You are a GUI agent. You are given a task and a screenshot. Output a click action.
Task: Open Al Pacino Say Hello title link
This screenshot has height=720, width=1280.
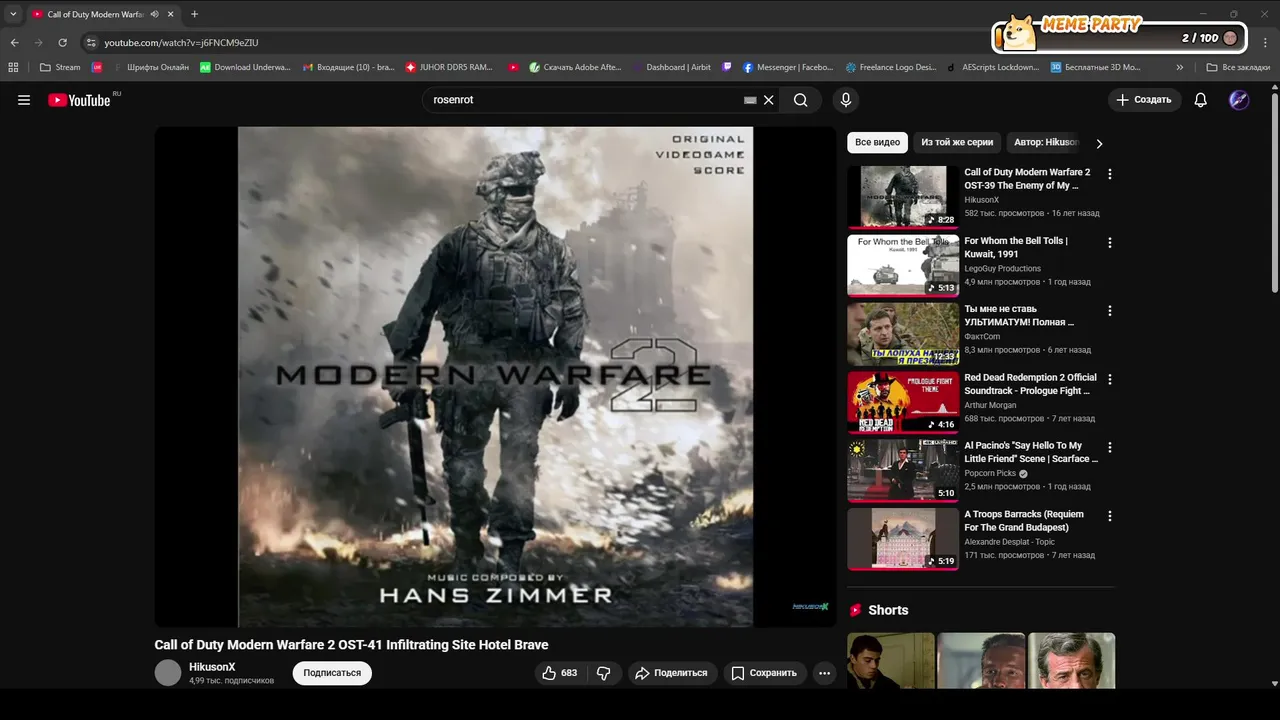(1030, 452)
